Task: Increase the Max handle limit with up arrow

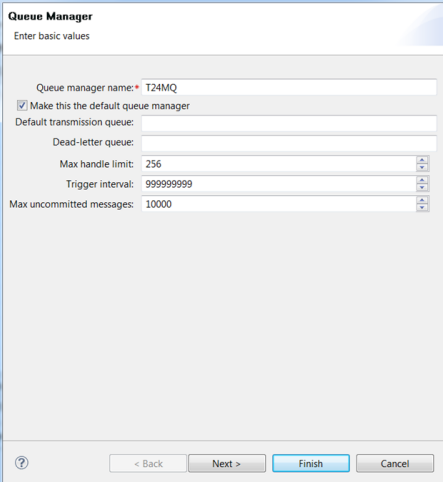Action: point(422,160)
